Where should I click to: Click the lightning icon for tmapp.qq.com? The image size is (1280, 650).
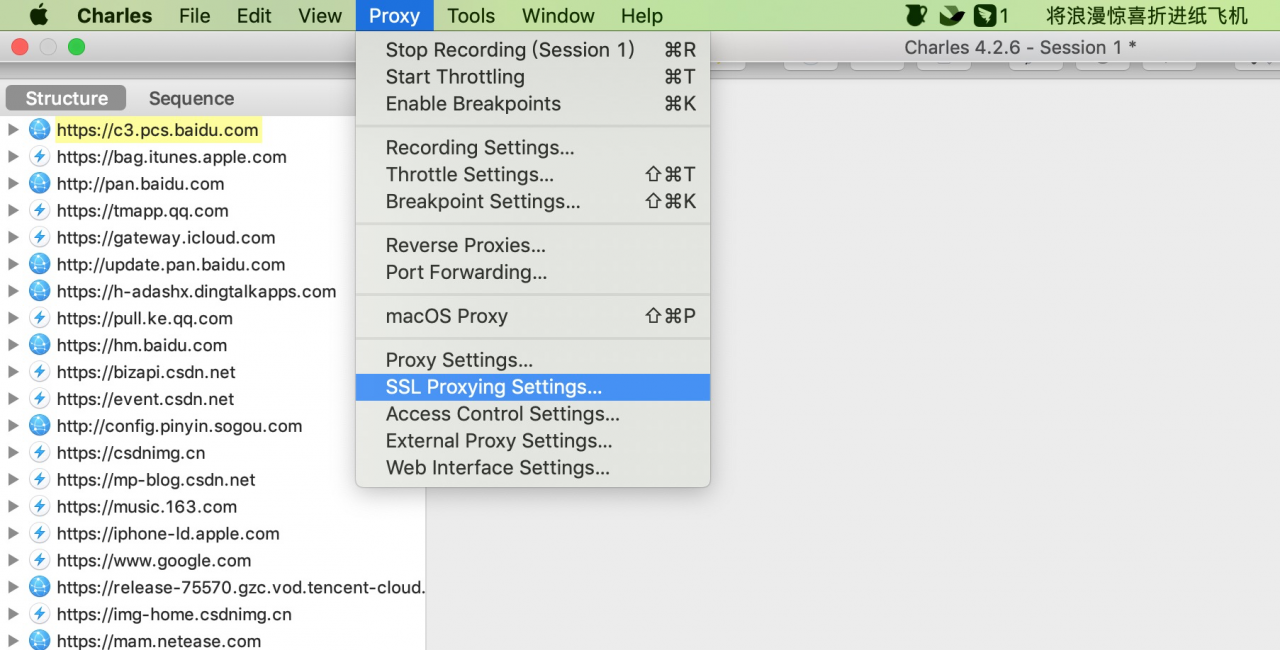tap(39, 210)
